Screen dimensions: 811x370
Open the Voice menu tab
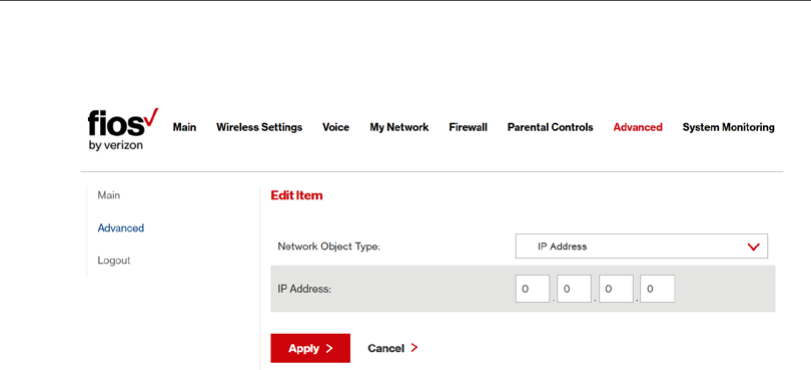pyautogui.click(x=336, y=127)
